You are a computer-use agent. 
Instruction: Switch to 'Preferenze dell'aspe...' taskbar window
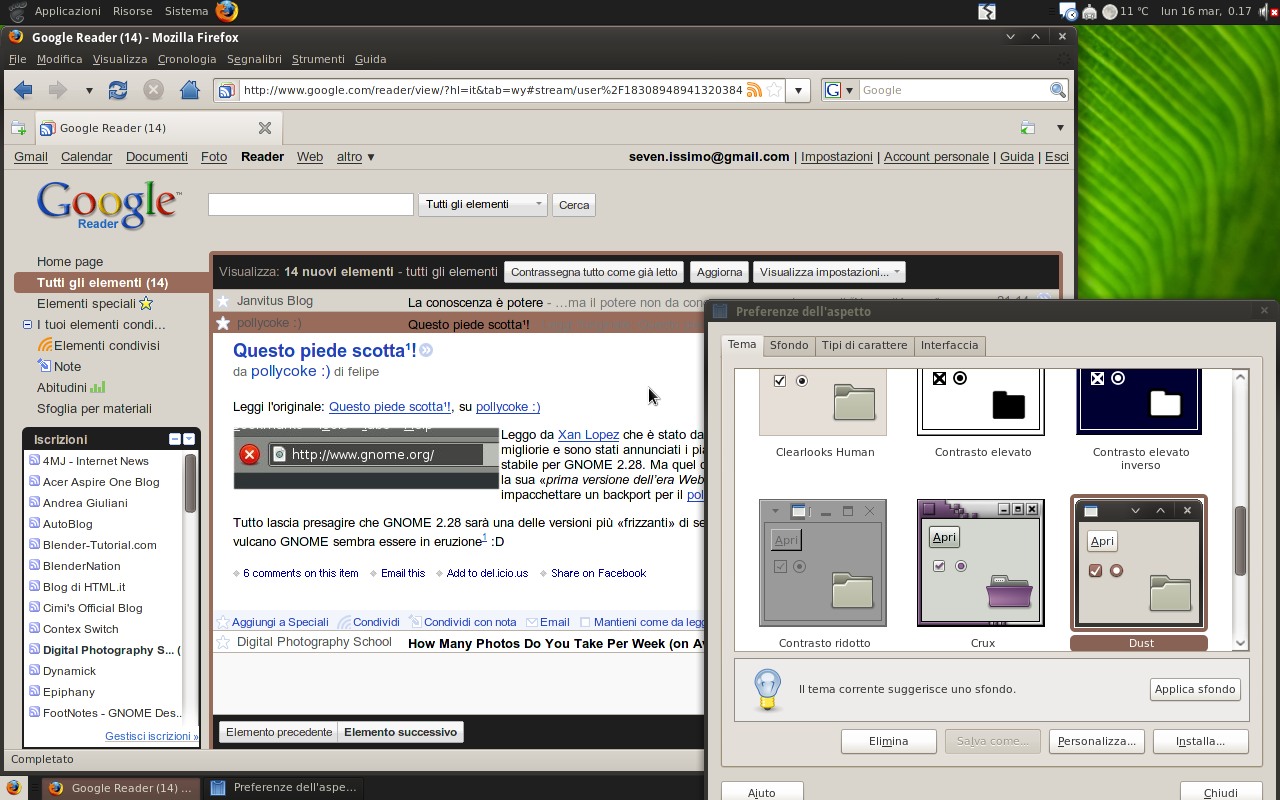[284, 787]
